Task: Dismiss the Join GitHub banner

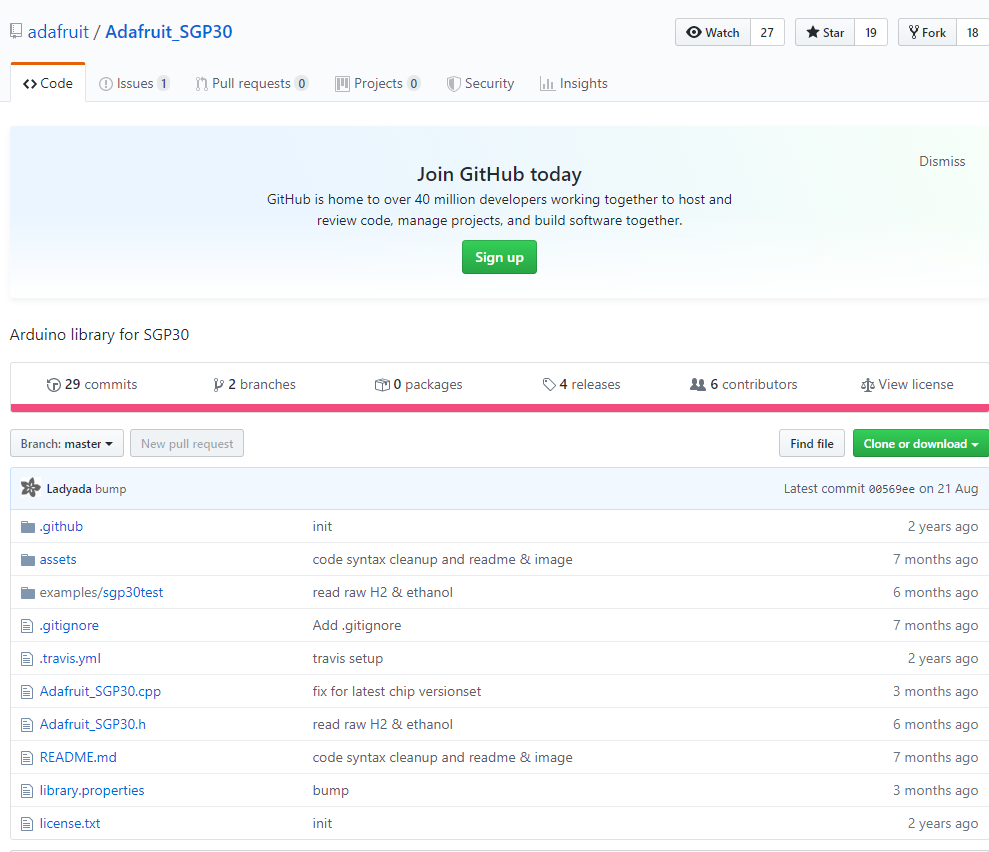Action: pos(942,161)
